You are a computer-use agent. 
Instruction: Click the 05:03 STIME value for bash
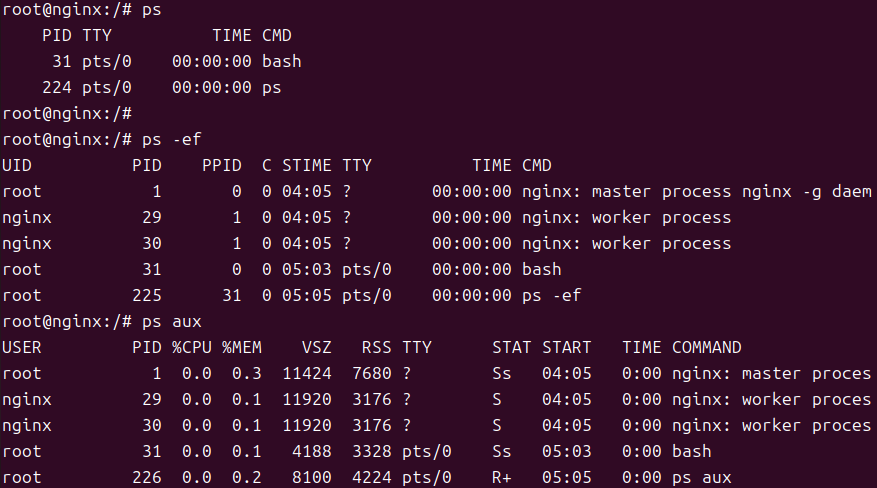pos(307,269)
